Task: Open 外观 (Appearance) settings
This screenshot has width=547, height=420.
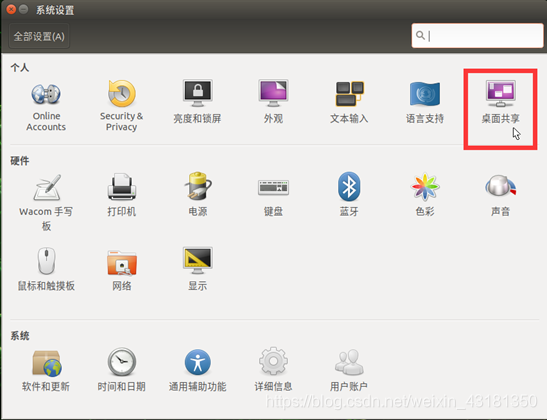Action: coord(273,102)
